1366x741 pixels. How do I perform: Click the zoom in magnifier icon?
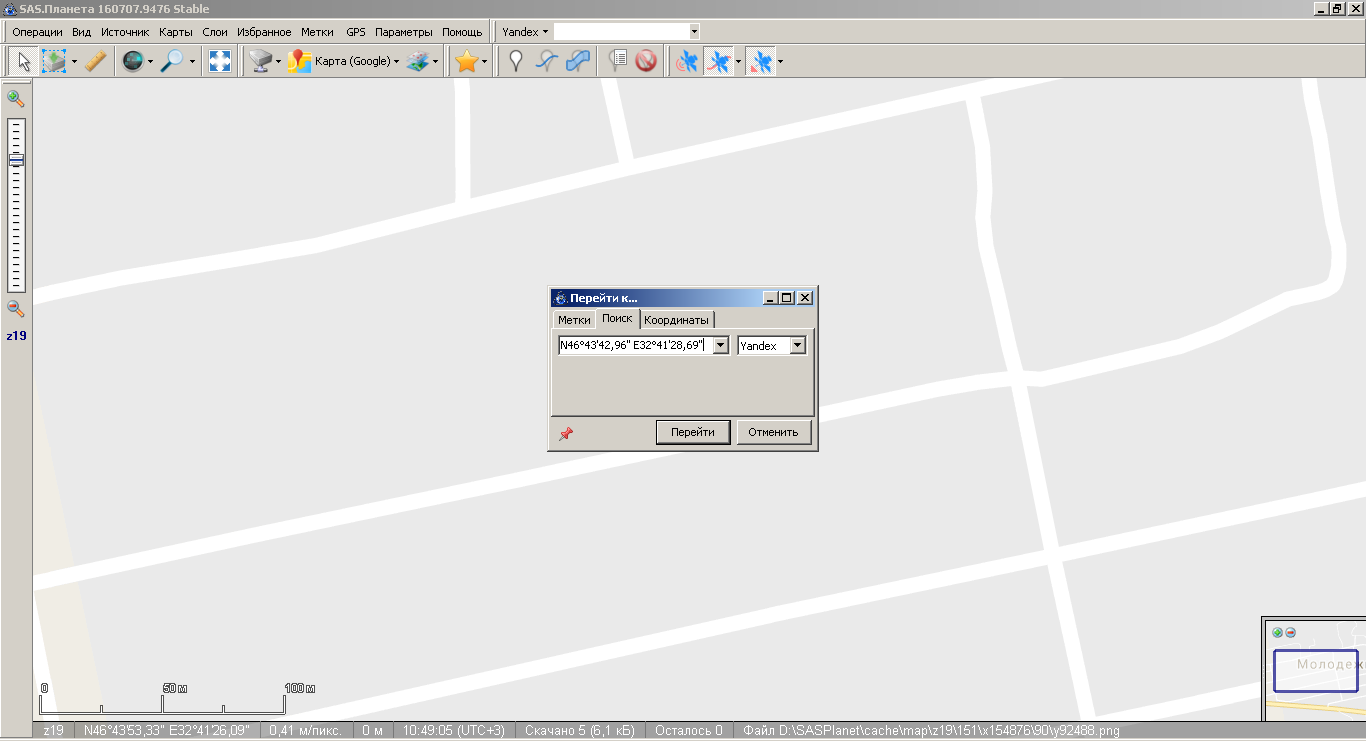[15, 98]
